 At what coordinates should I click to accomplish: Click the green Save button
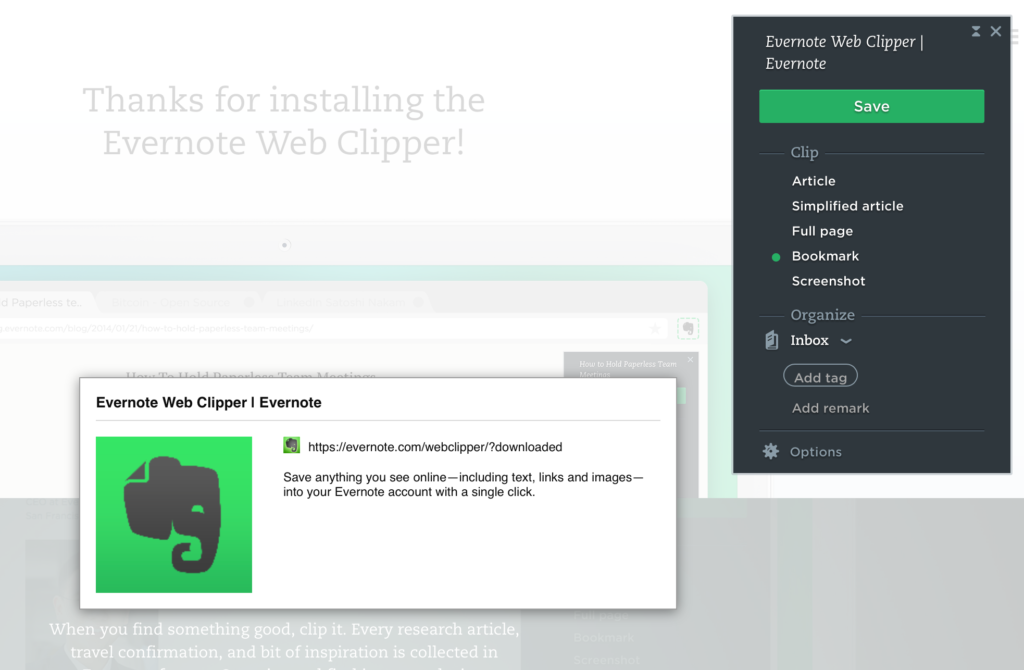[x=871, y=106]
